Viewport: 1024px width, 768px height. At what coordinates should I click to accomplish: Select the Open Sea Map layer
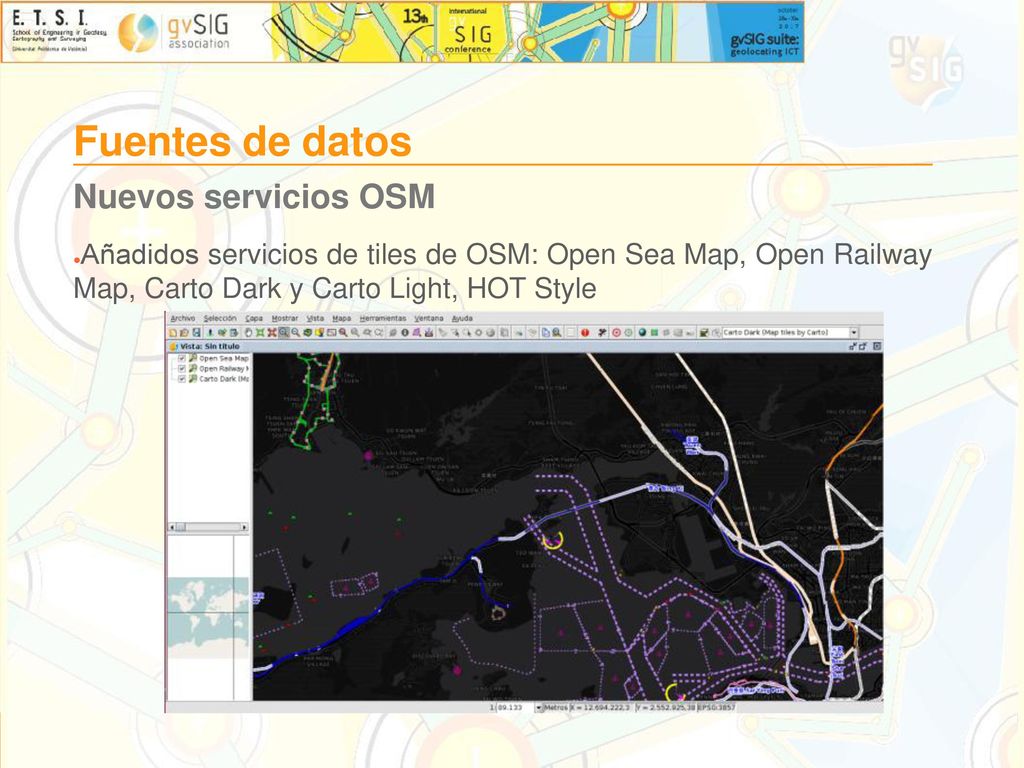coord(223,359)
